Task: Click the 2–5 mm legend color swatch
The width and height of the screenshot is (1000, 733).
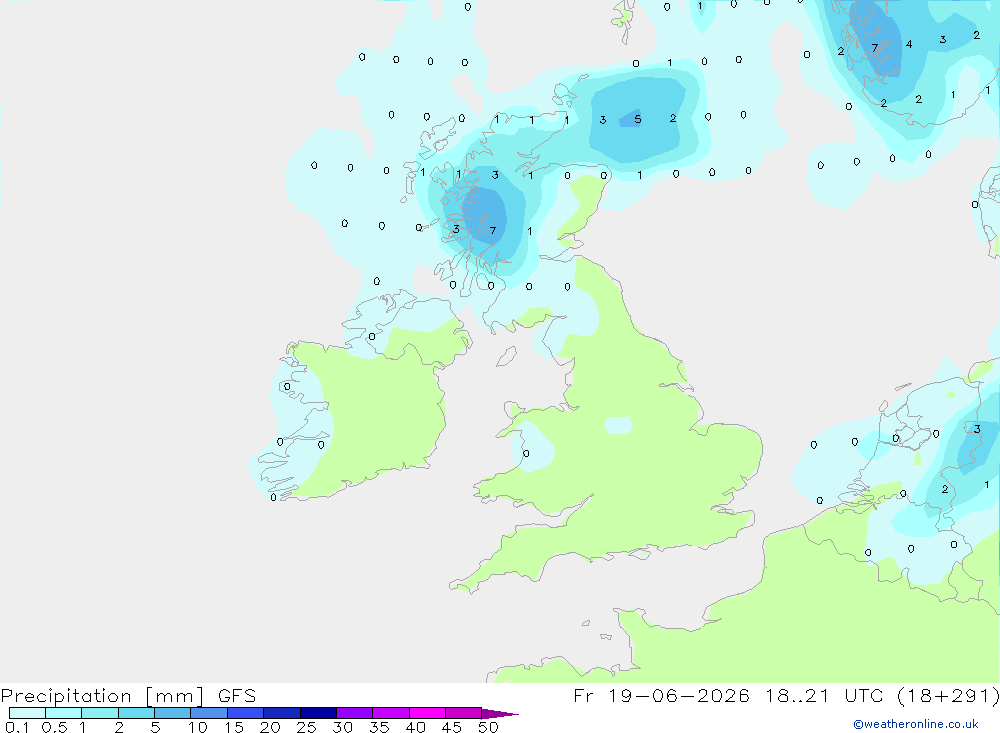Action: click(x=136, y=713)
